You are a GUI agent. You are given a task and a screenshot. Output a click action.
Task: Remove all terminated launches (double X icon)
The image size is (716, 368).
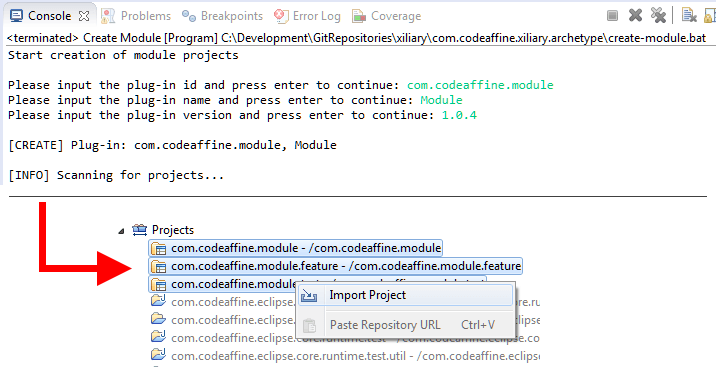click(658, 16)
